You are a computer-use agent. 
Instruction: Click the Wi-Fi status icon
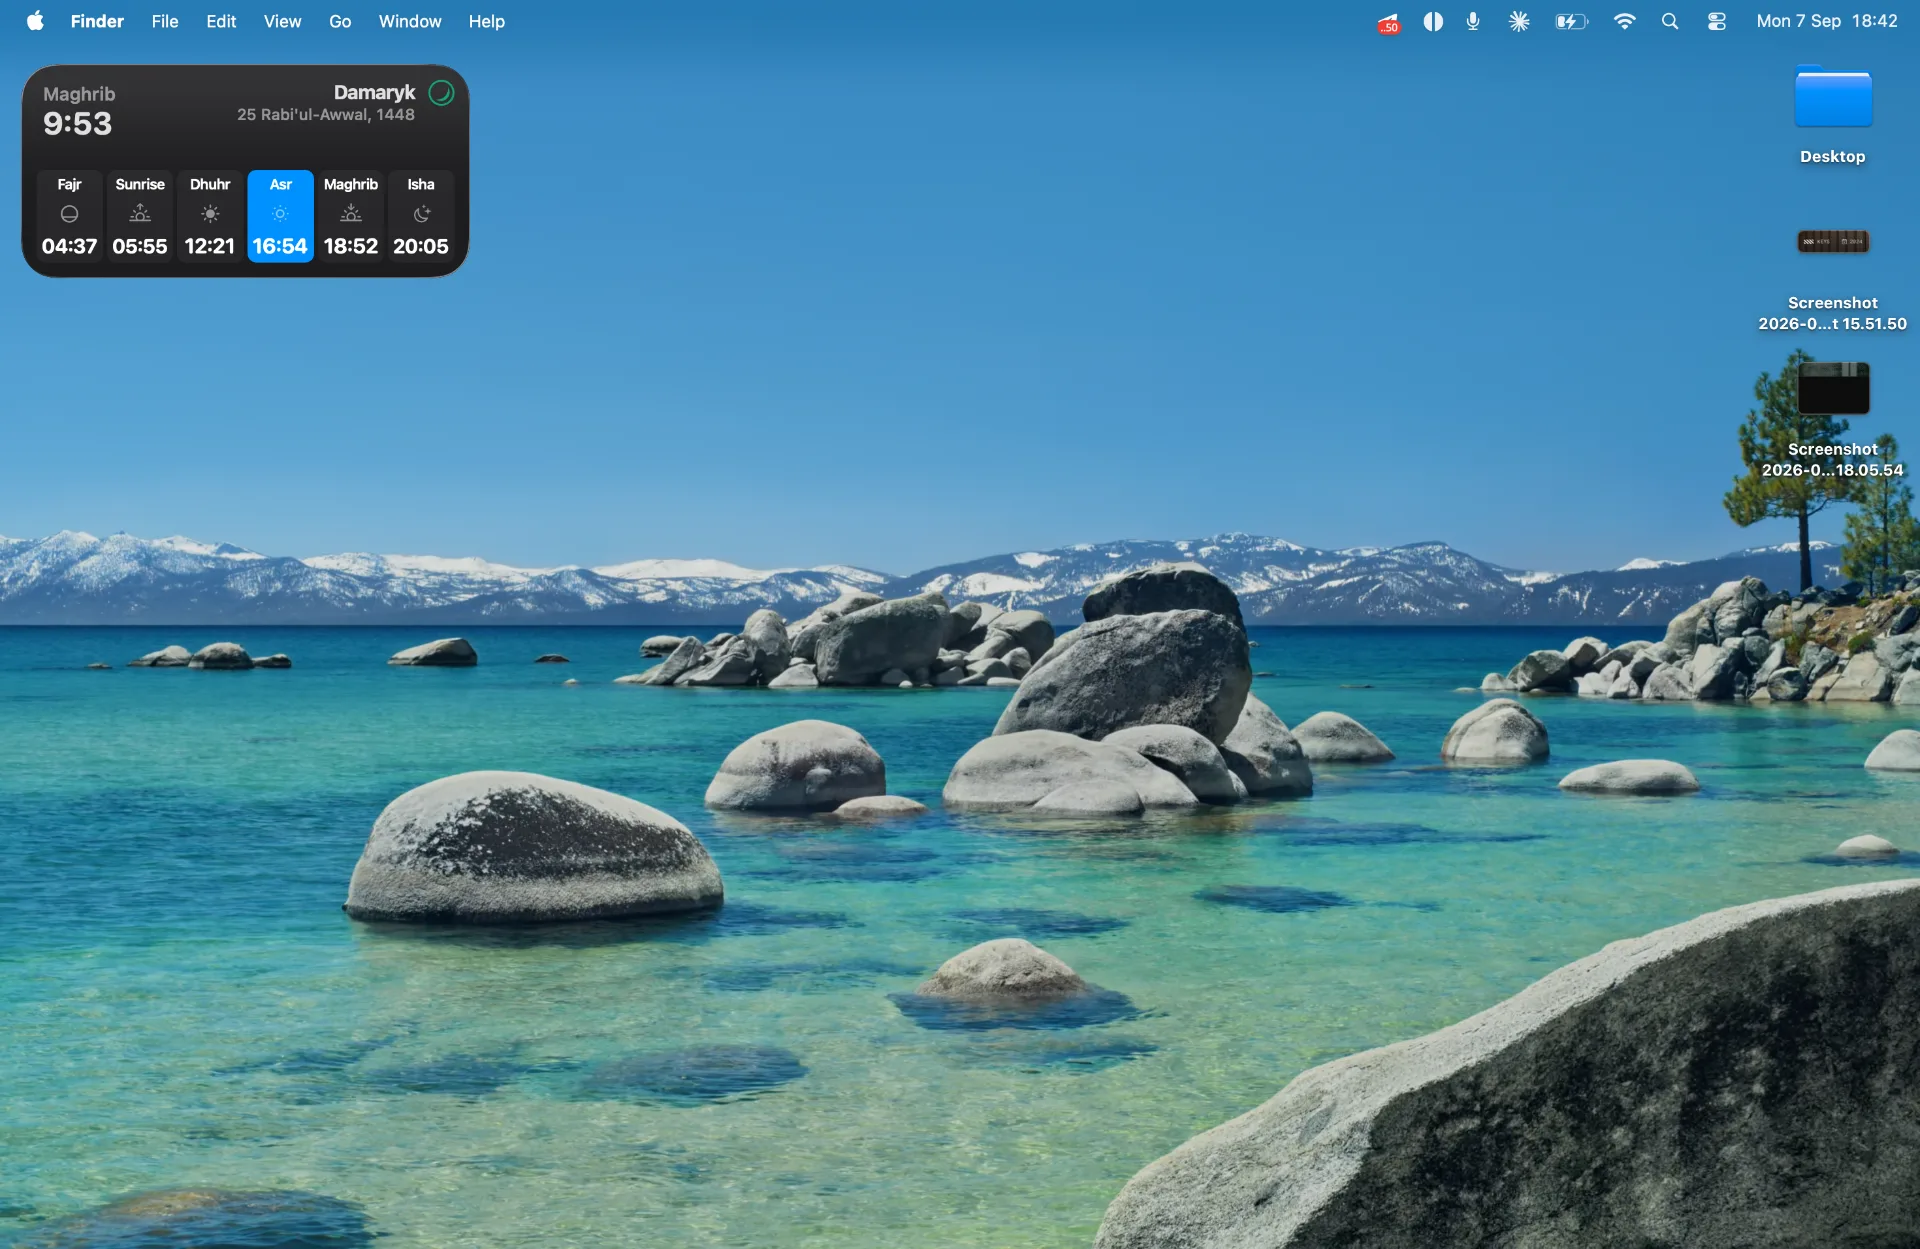point(1624,21)
